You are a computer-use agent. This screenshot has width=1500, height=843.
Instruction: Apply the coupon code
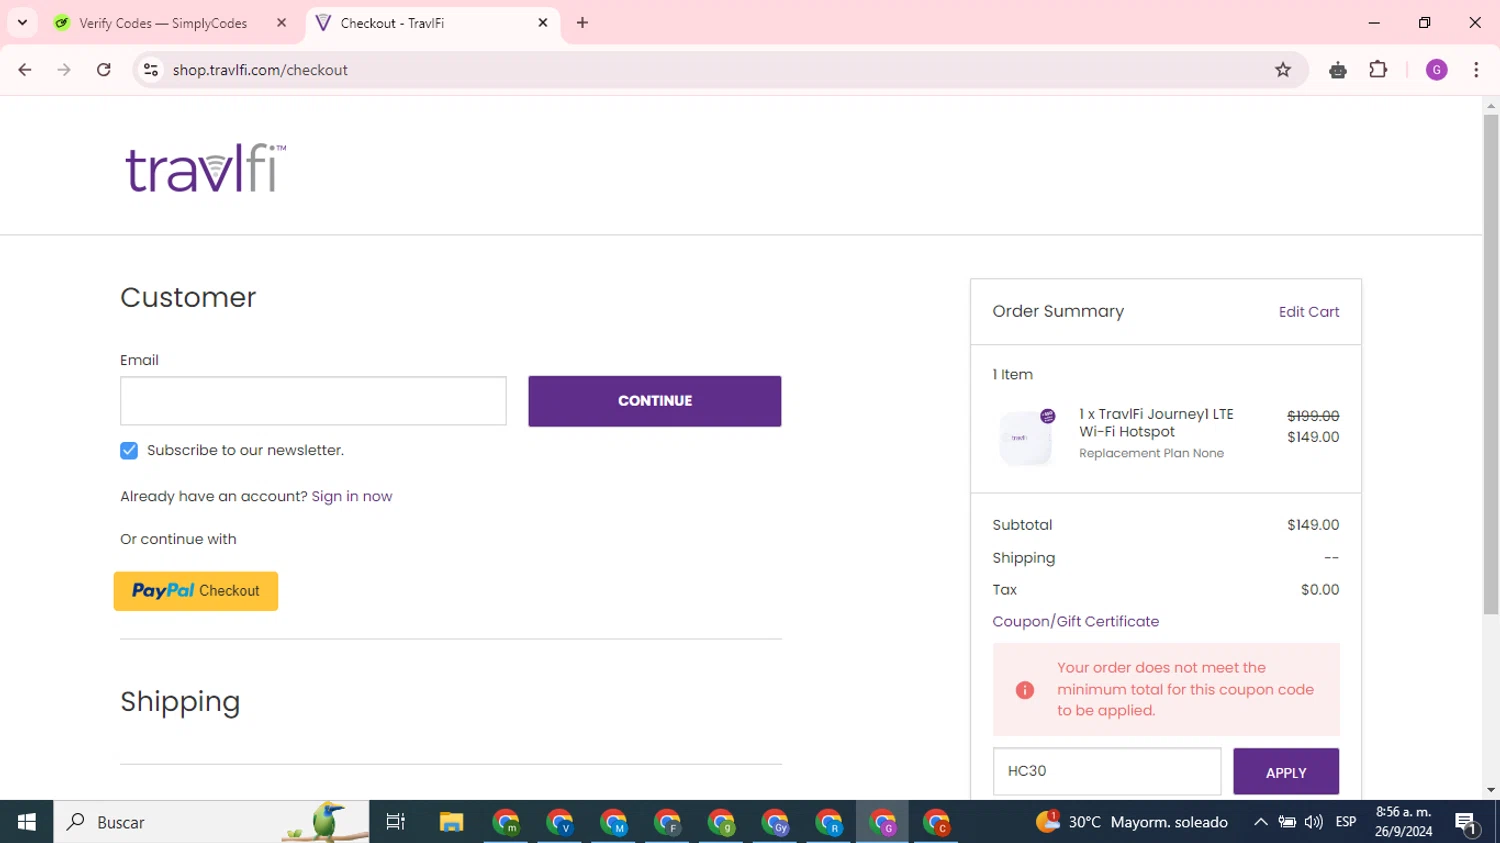coord(1286,772)
